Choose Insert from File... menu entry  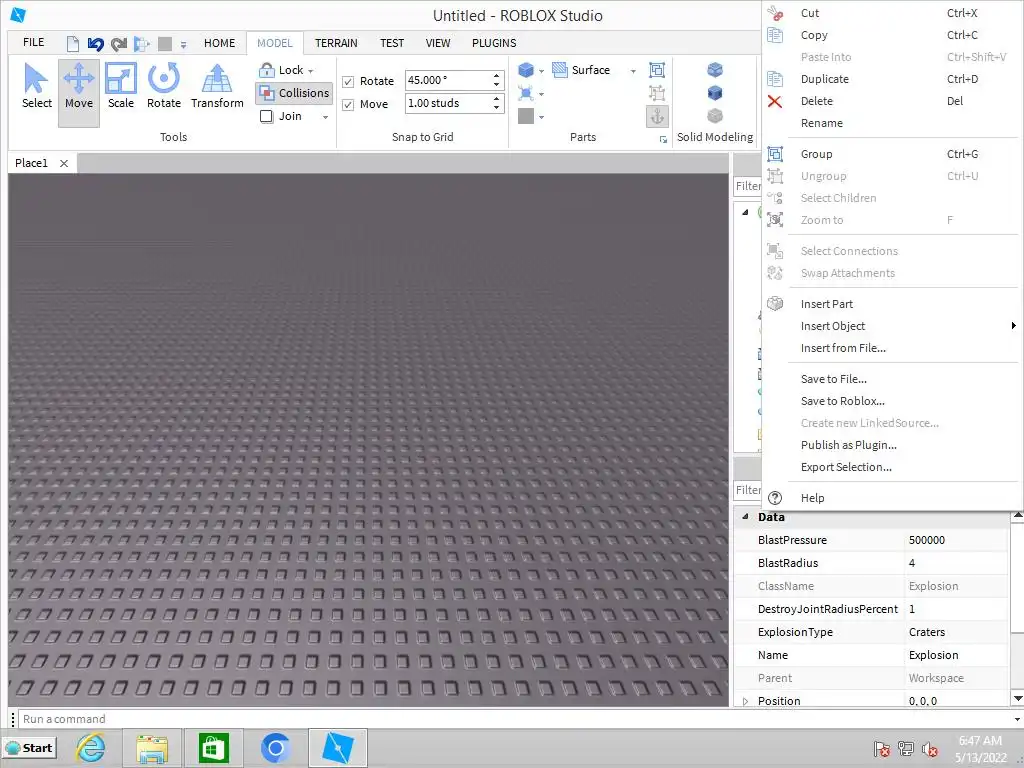click(892, 348)
